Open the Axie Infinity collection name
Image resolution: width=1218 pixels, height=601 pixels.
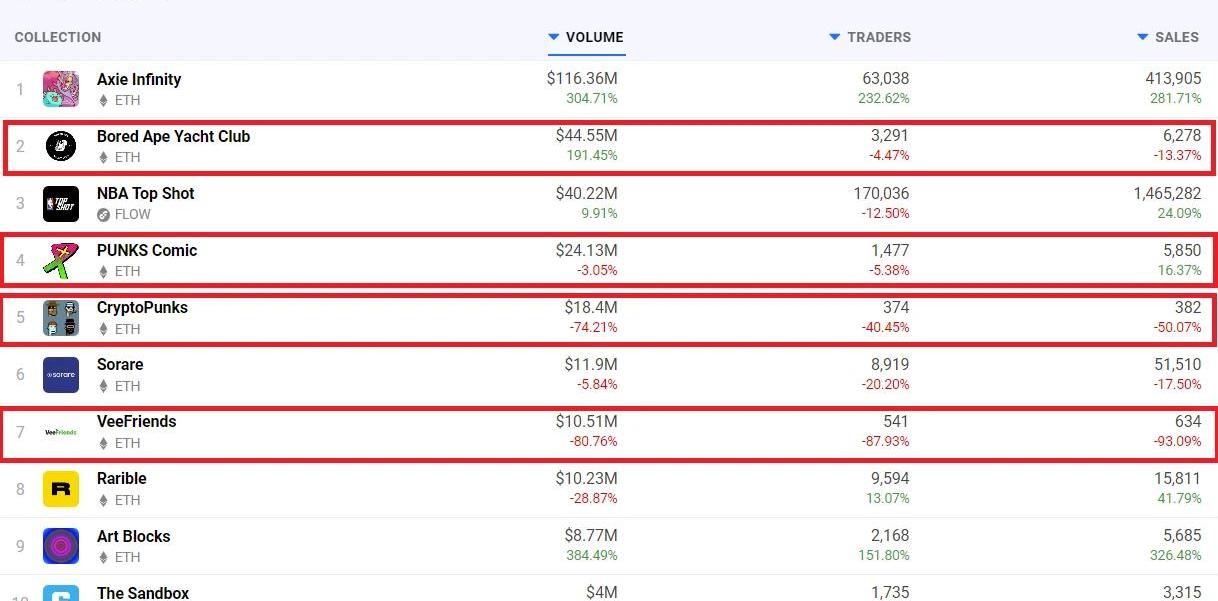tap(139, 79)
